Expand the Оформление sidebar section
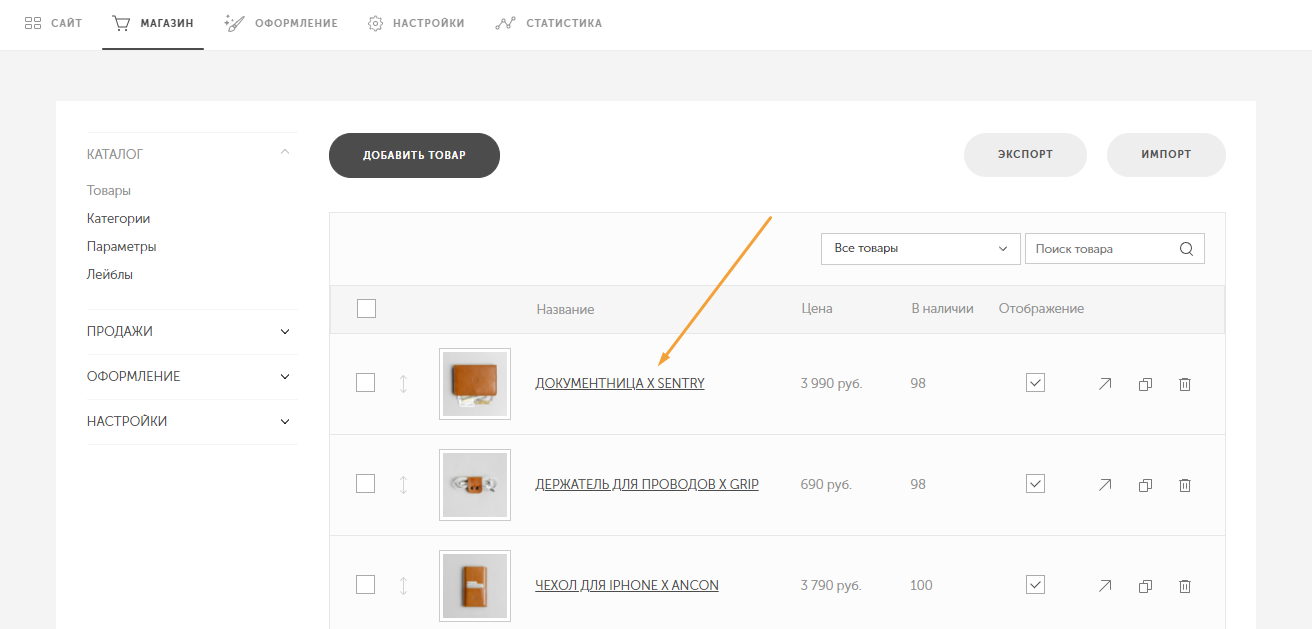 [x=285, y=377]
